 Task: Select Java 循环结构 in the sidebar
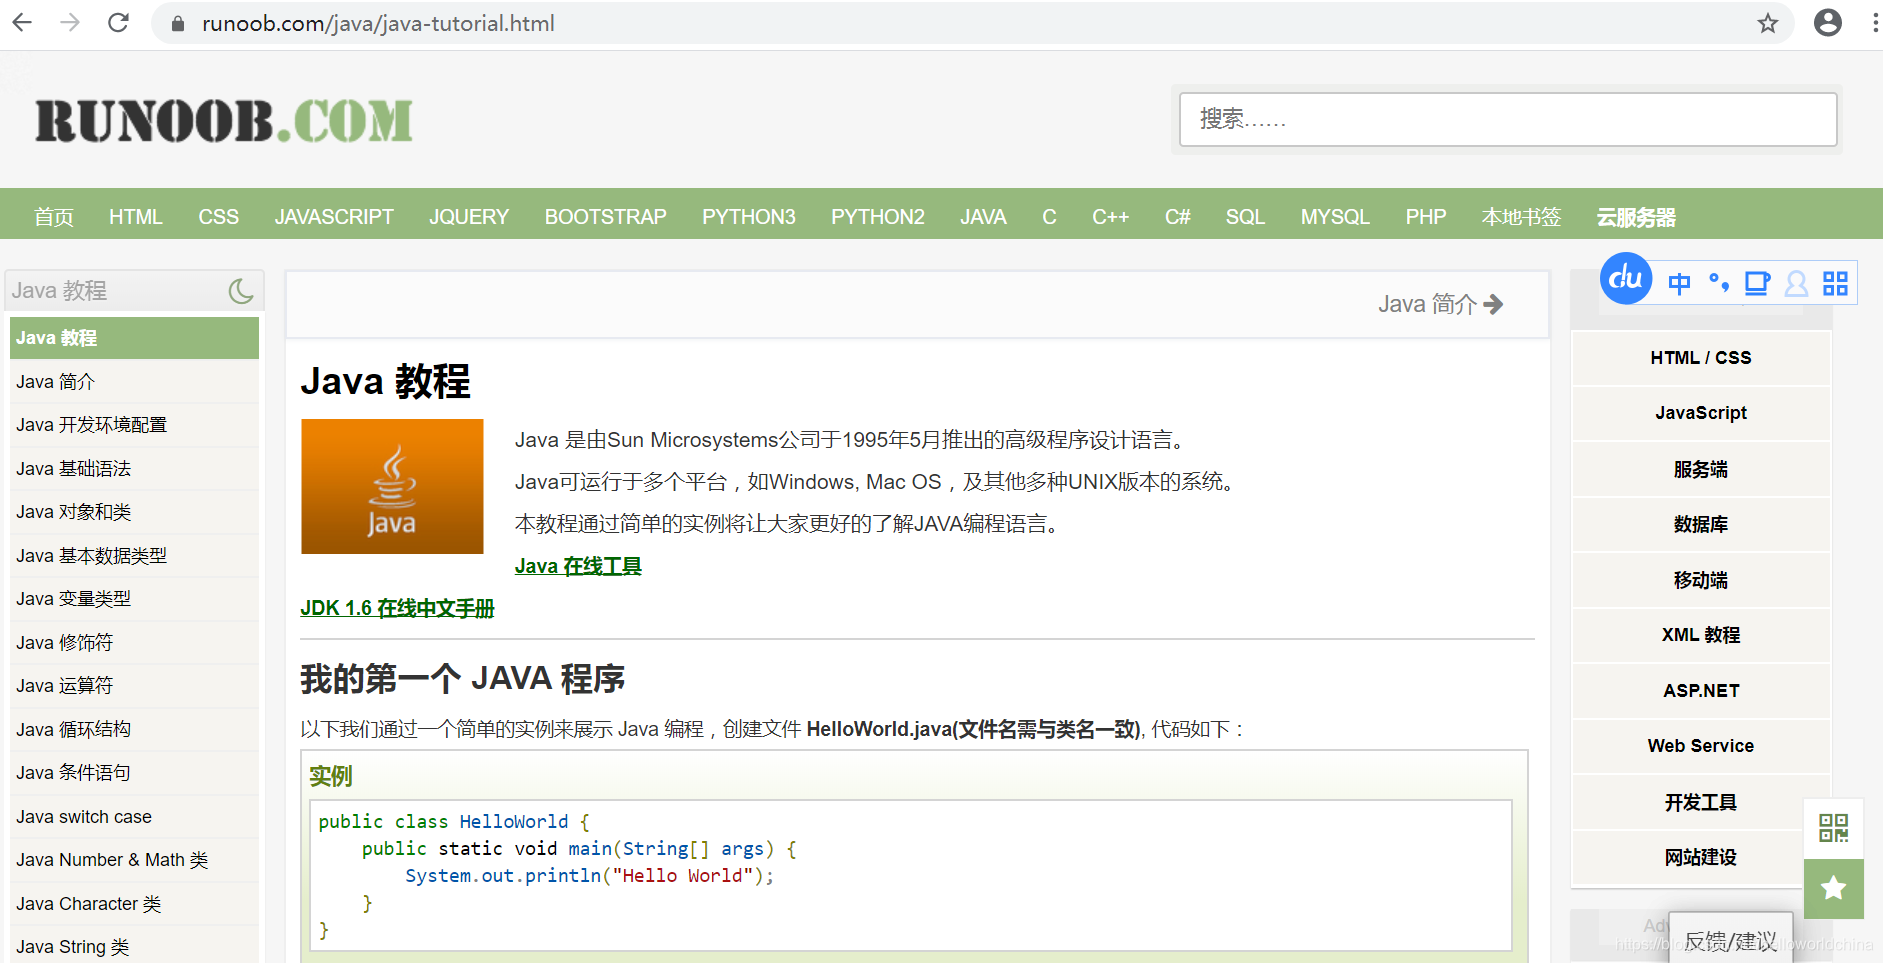[x=134, y=730]
